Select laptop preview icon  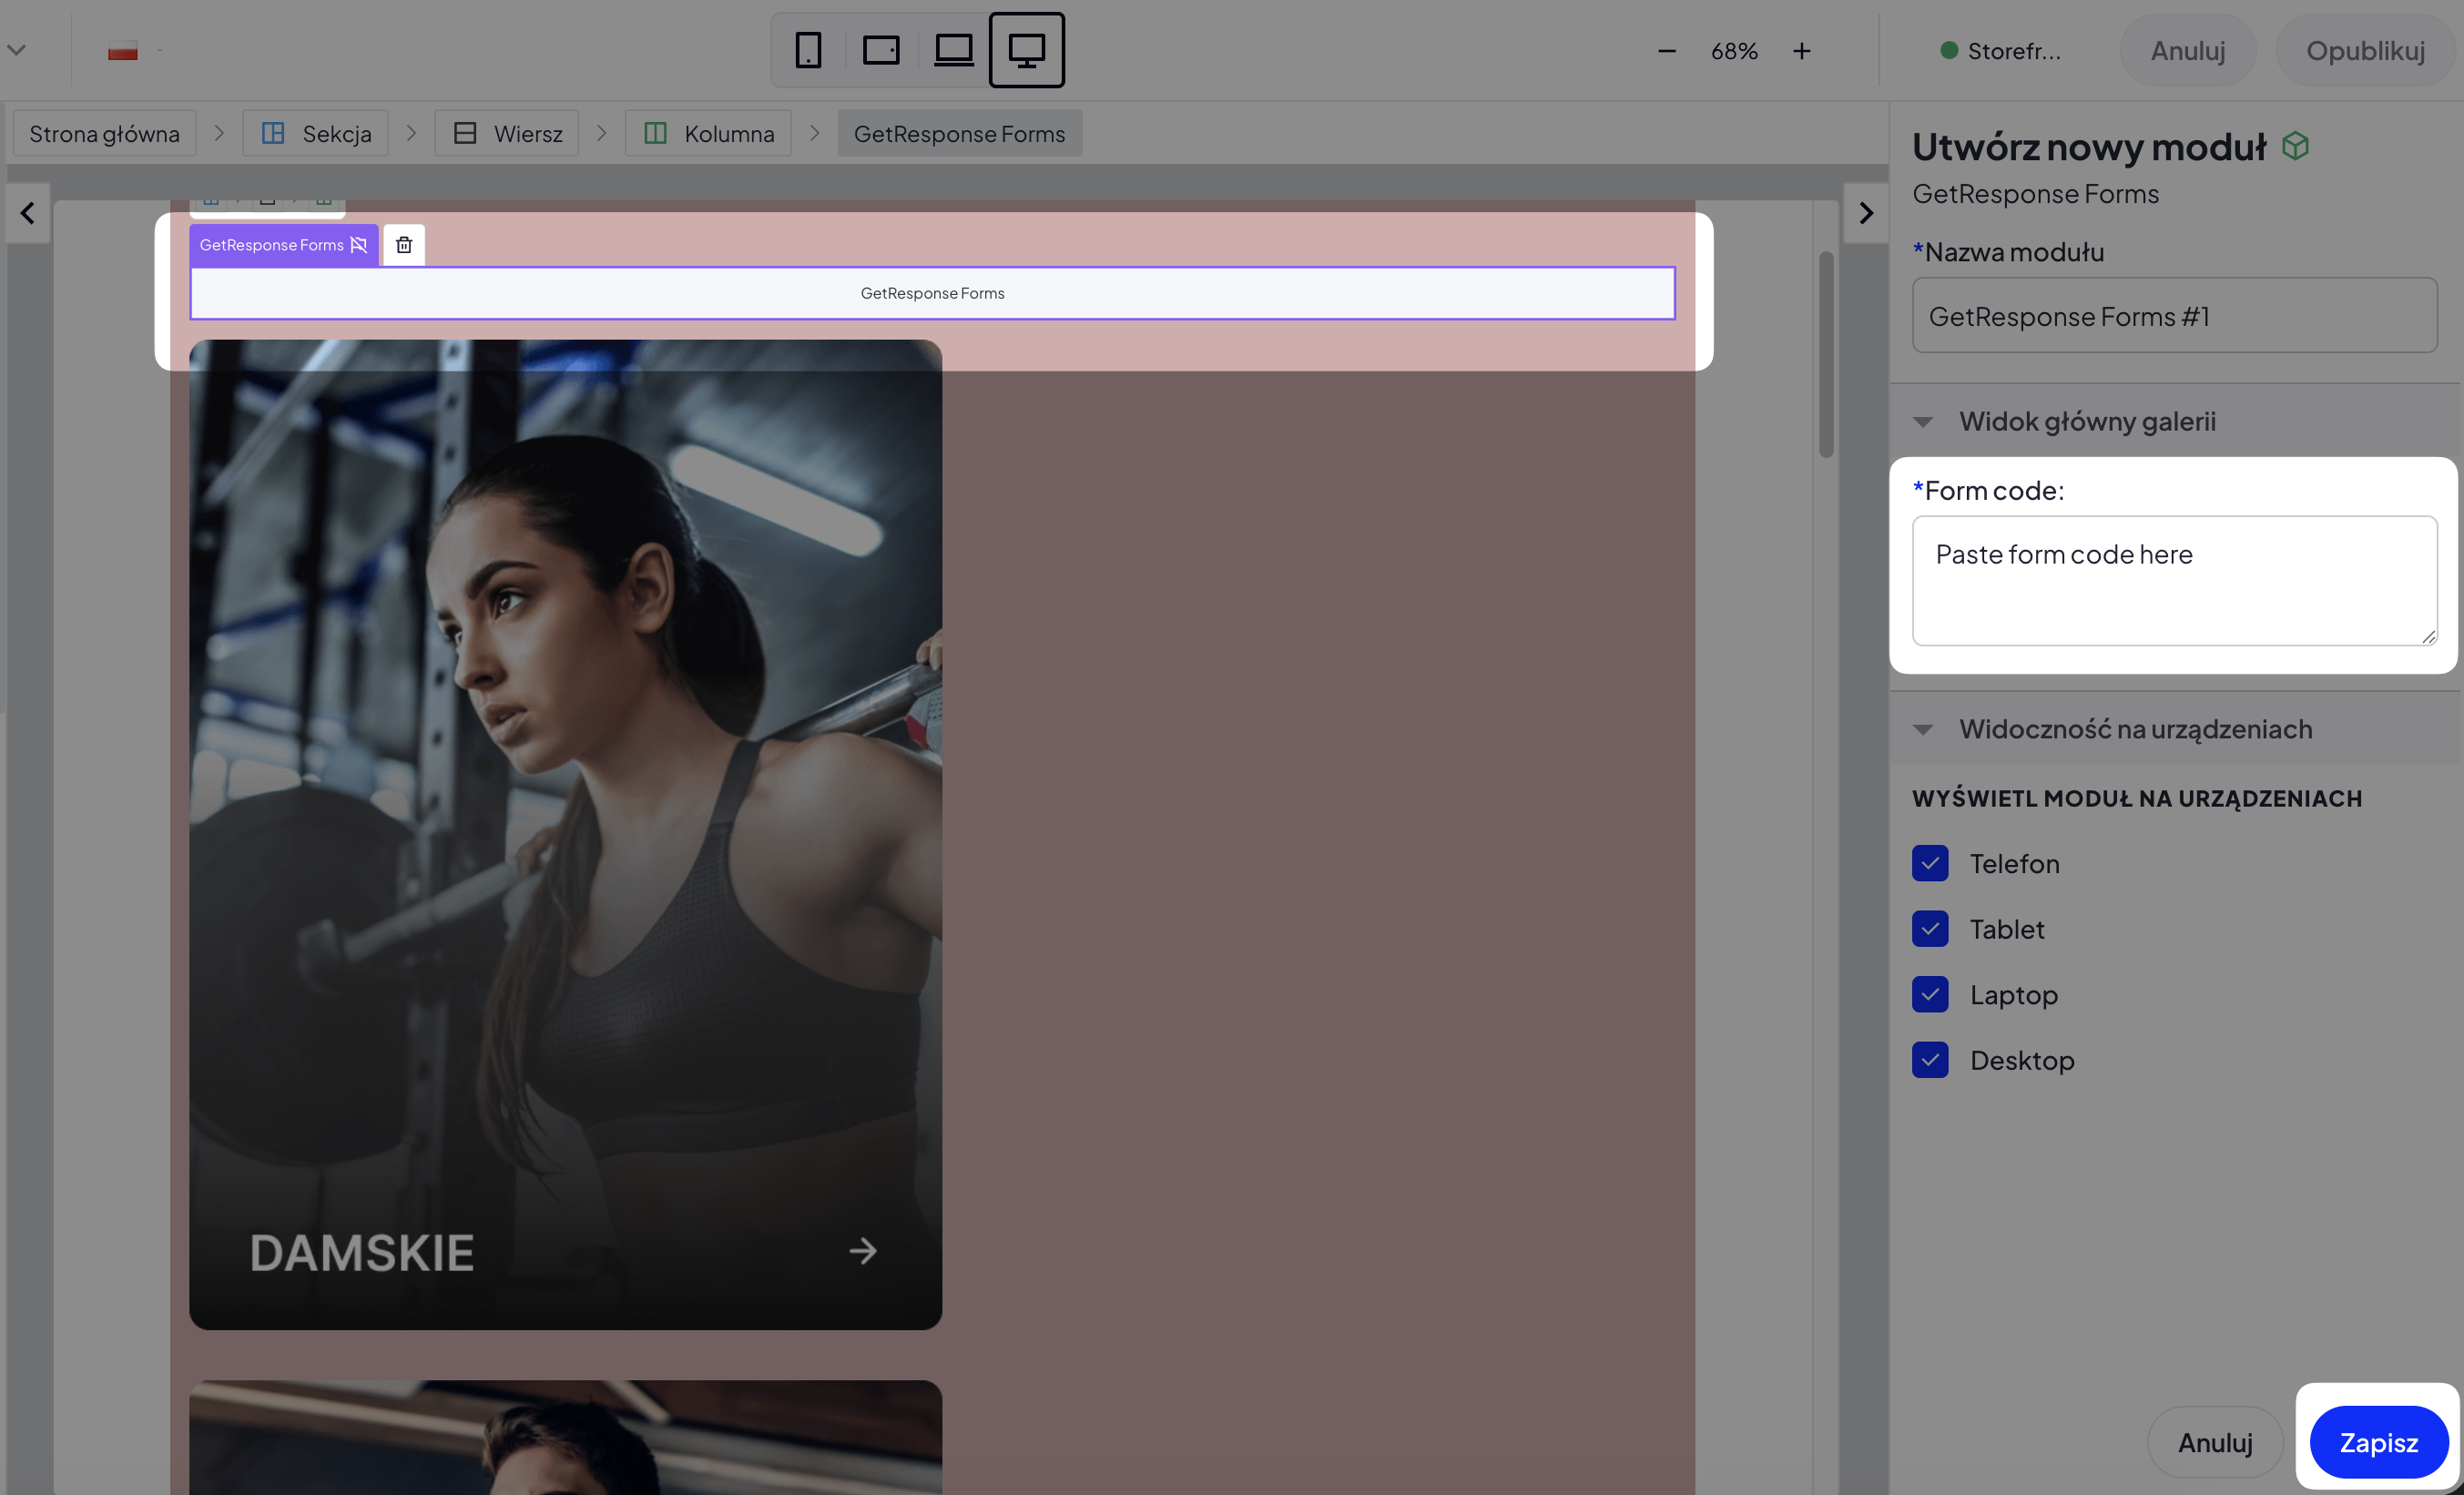(953, 50)
